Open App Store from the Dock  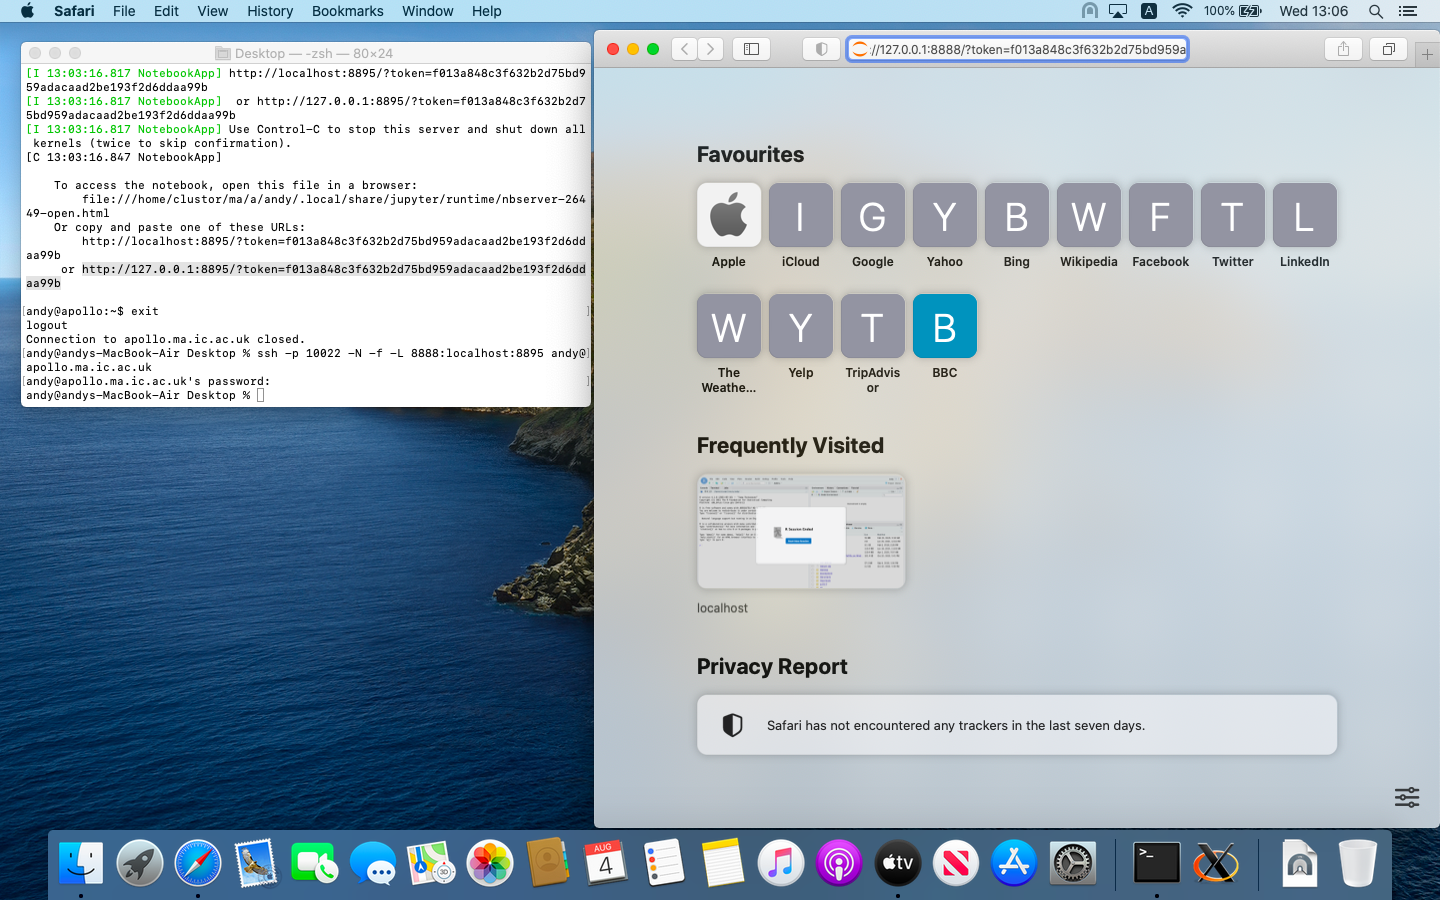click(x=1014, y=863)
